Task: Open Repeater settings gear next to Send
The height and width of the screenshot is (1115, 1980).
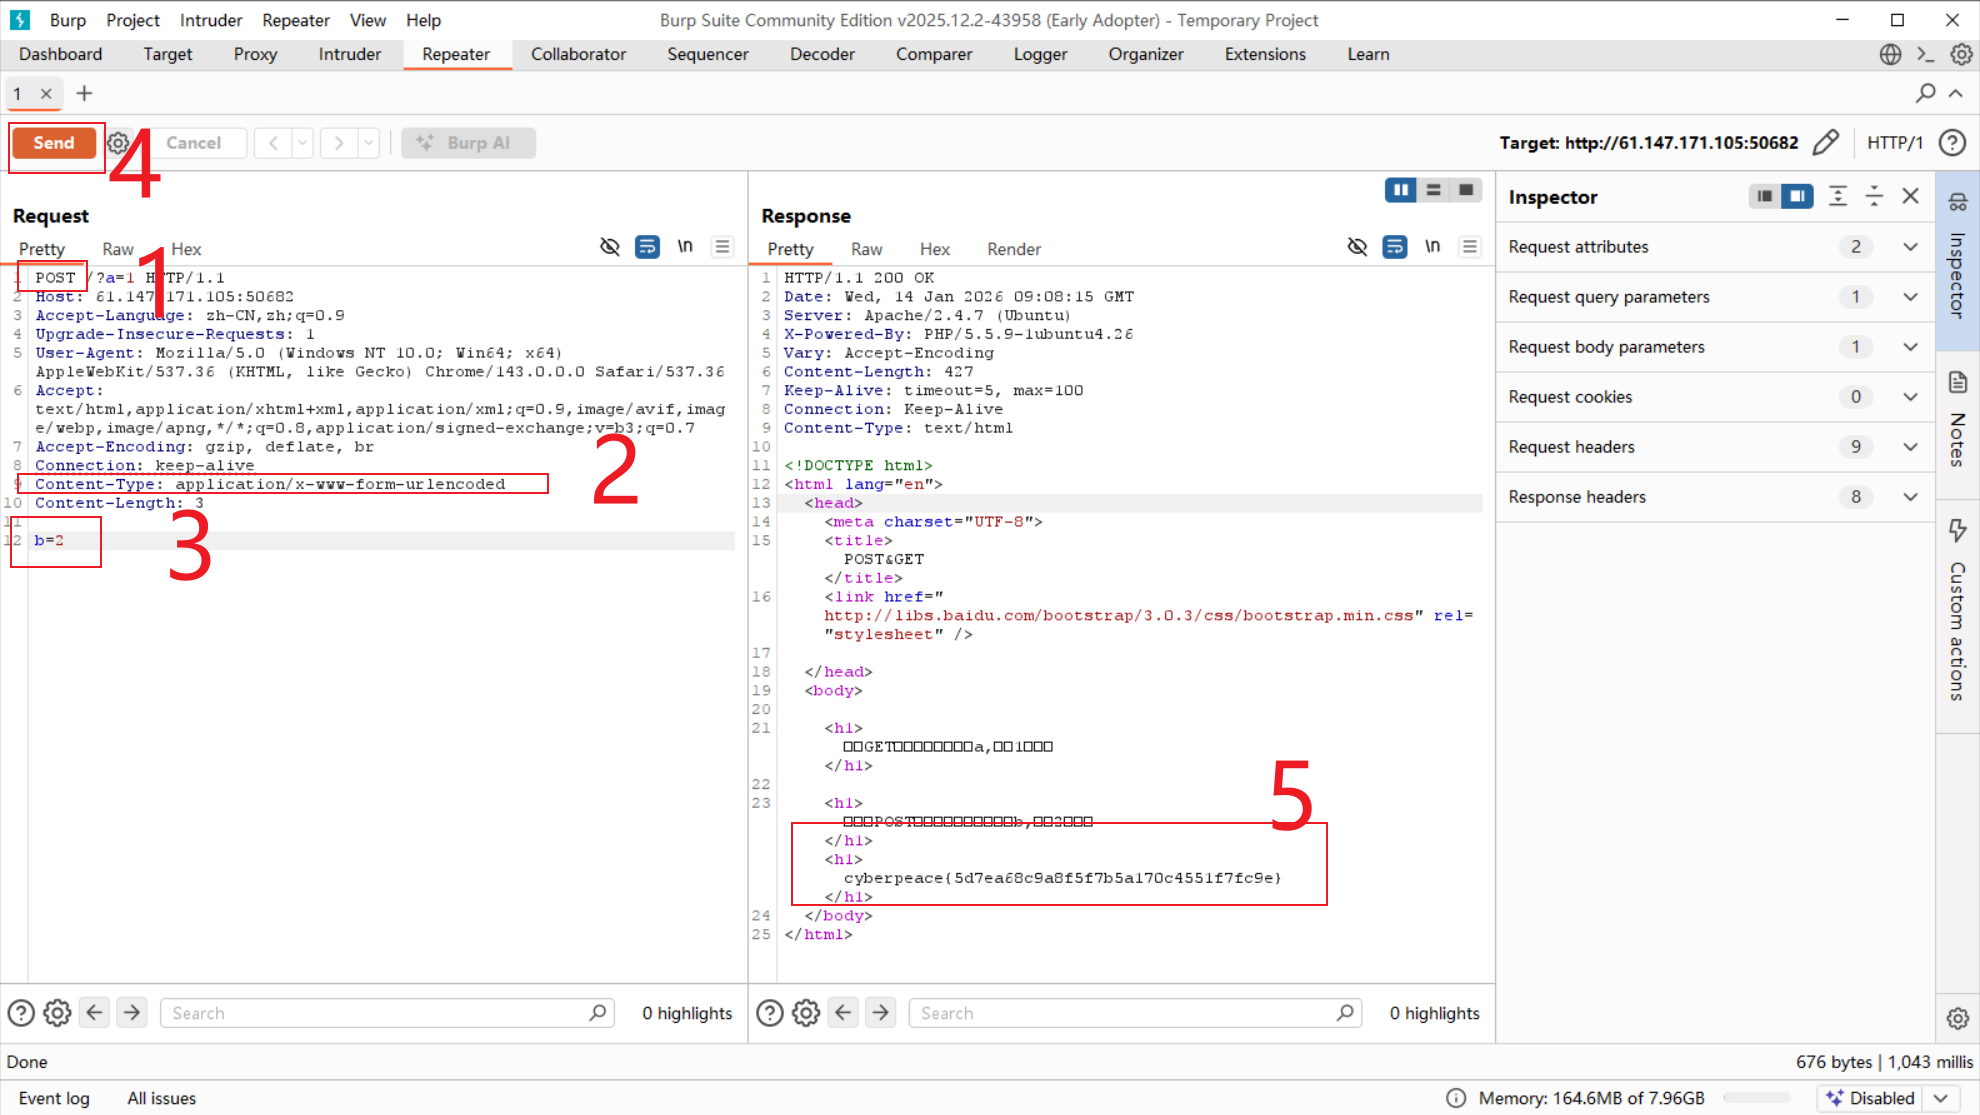Action: click(118, 143)
